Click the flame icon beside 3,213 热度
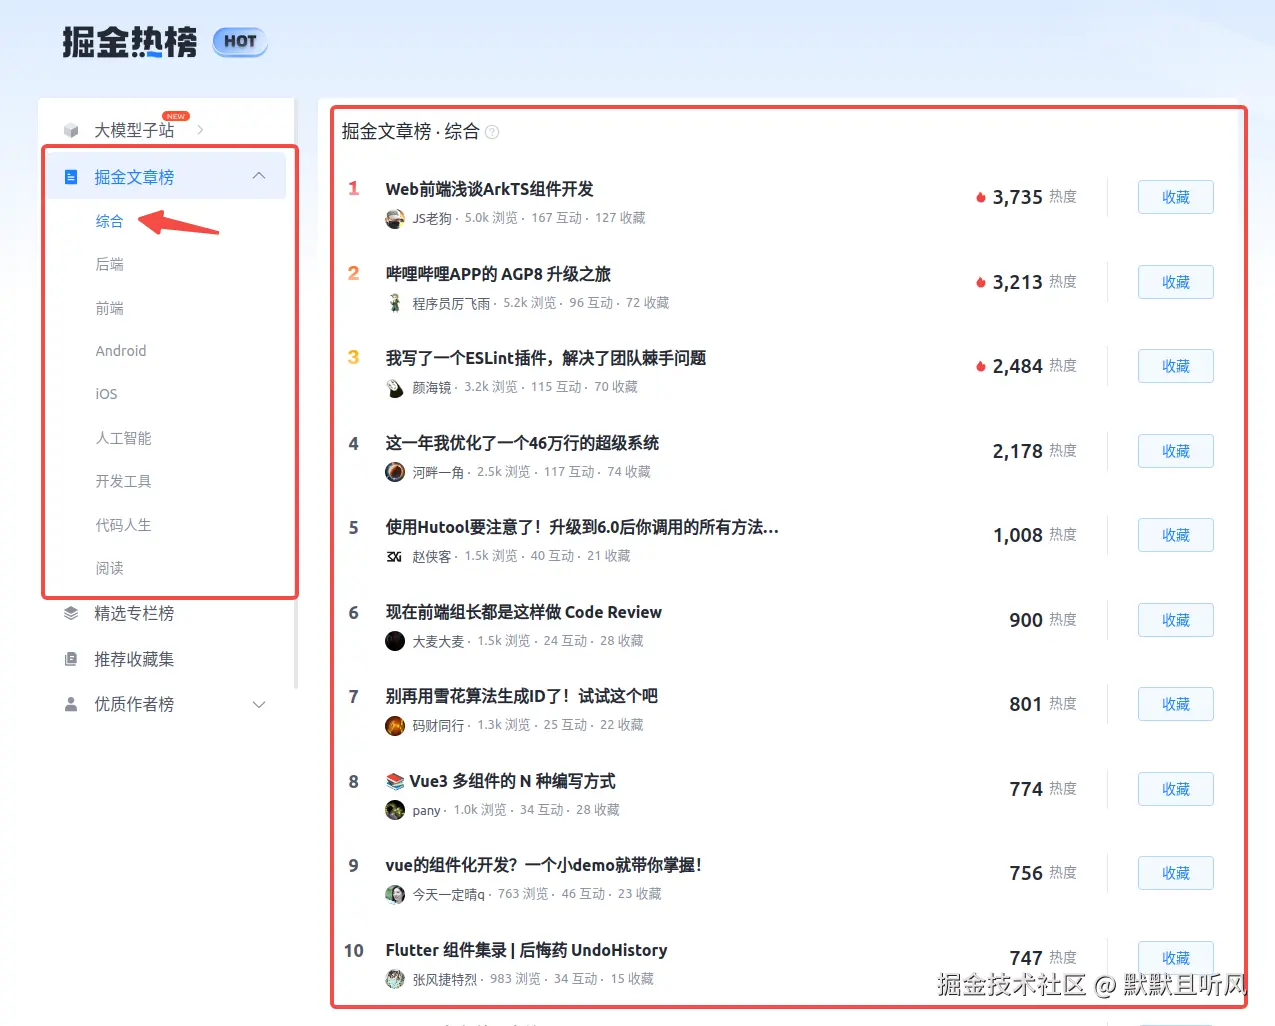The height and width of the screenshot is (1026, 1275). pos(981,282)
